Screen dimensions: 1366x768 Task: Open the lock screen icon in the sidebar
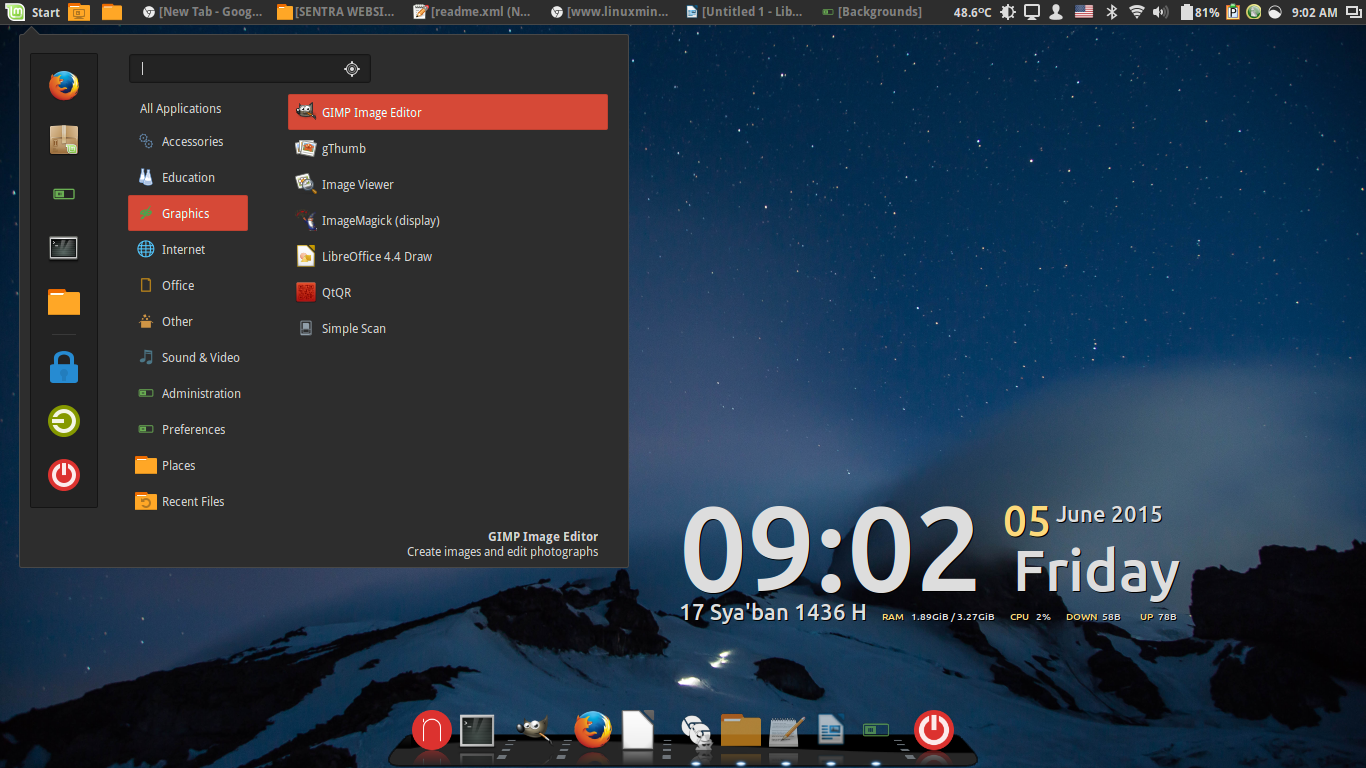click(63, 367)
